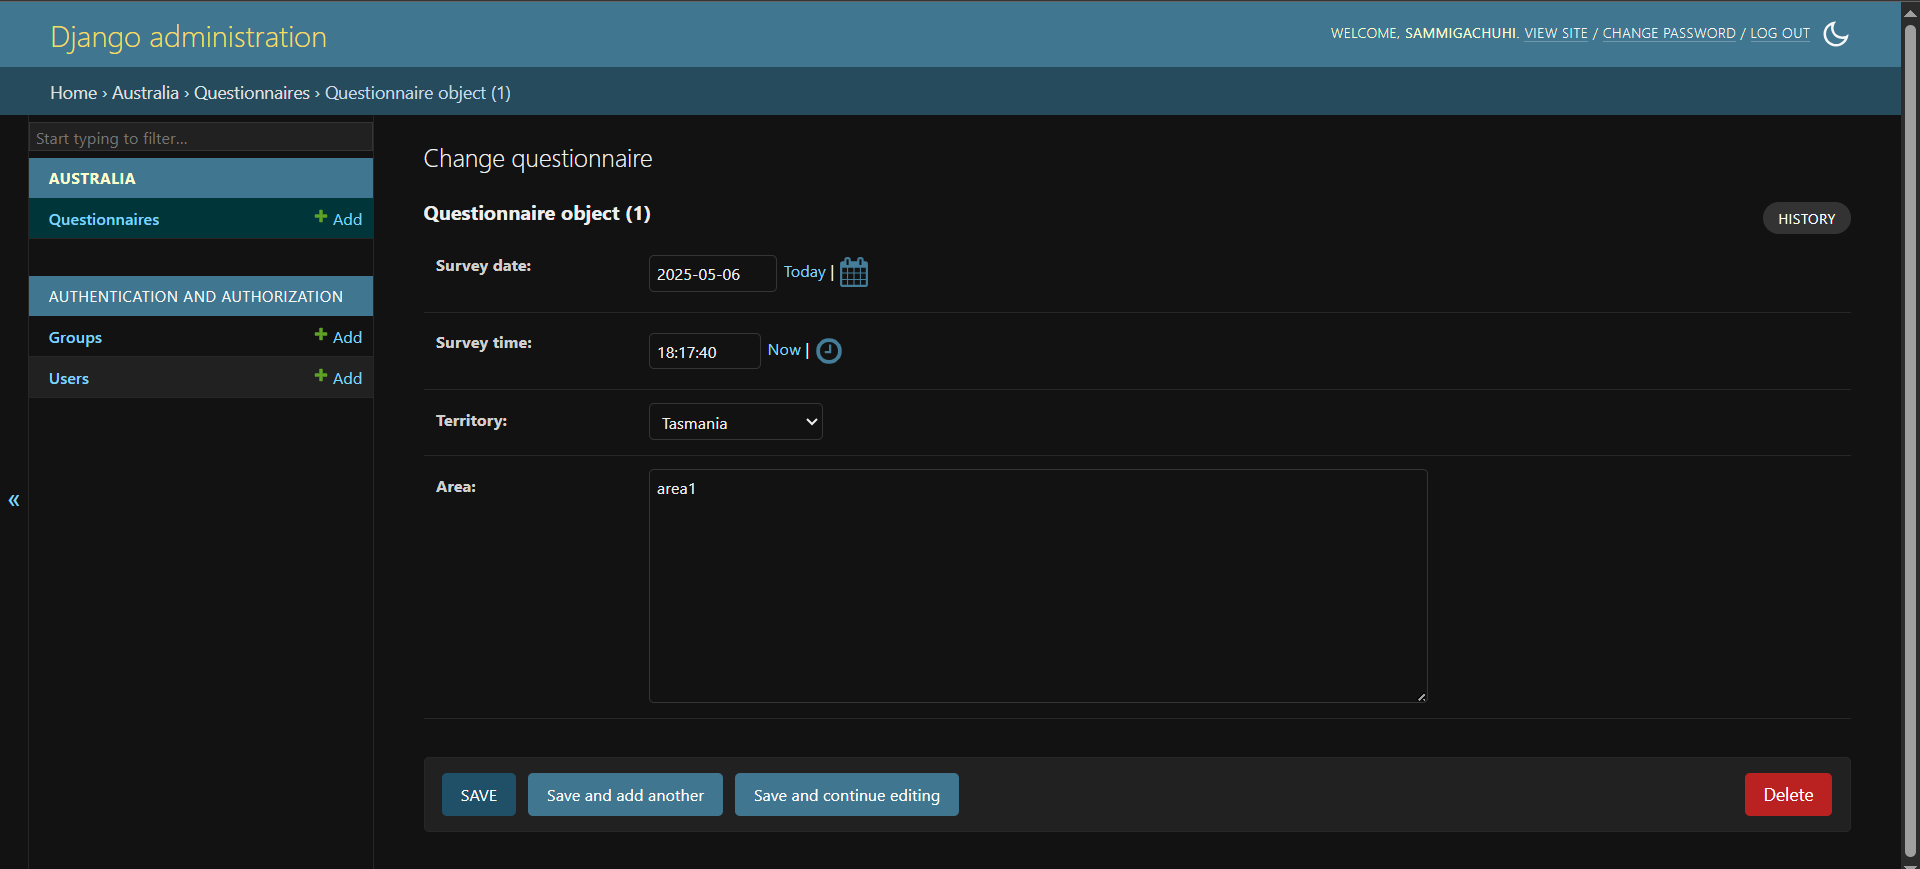Viewport: 1920px width, 869px height.
Task: Open Users in the sidebar
Action: tap(69, 379)
